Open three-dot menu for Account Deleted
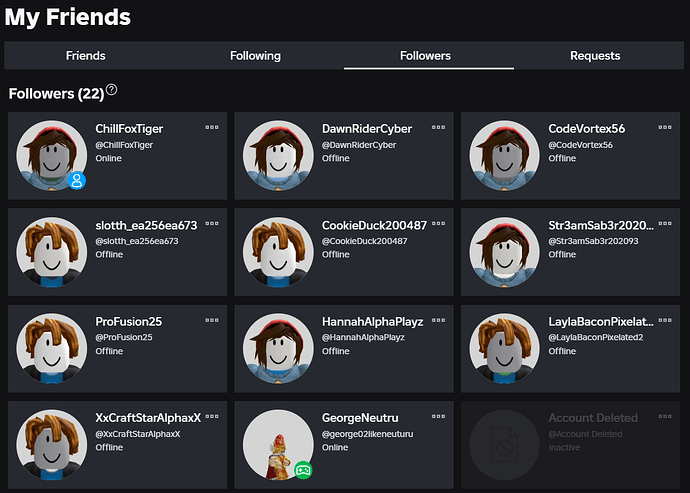 coord(665,416)
